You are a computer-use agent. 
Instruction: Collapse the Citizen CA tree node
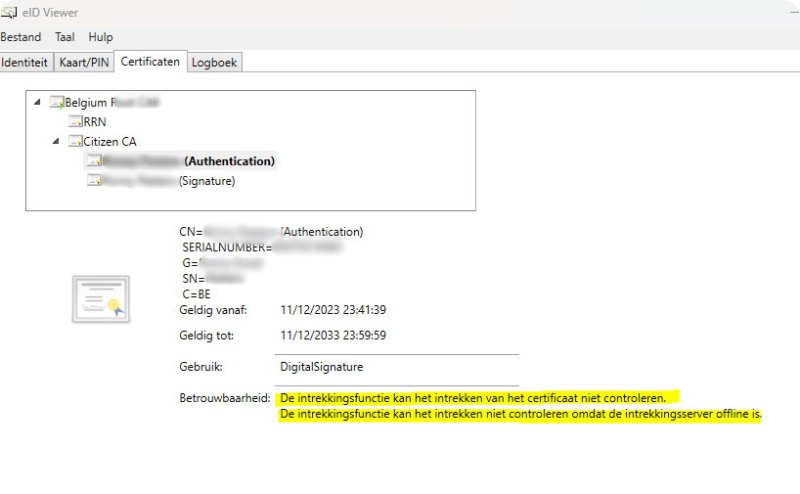click(56, 141)
